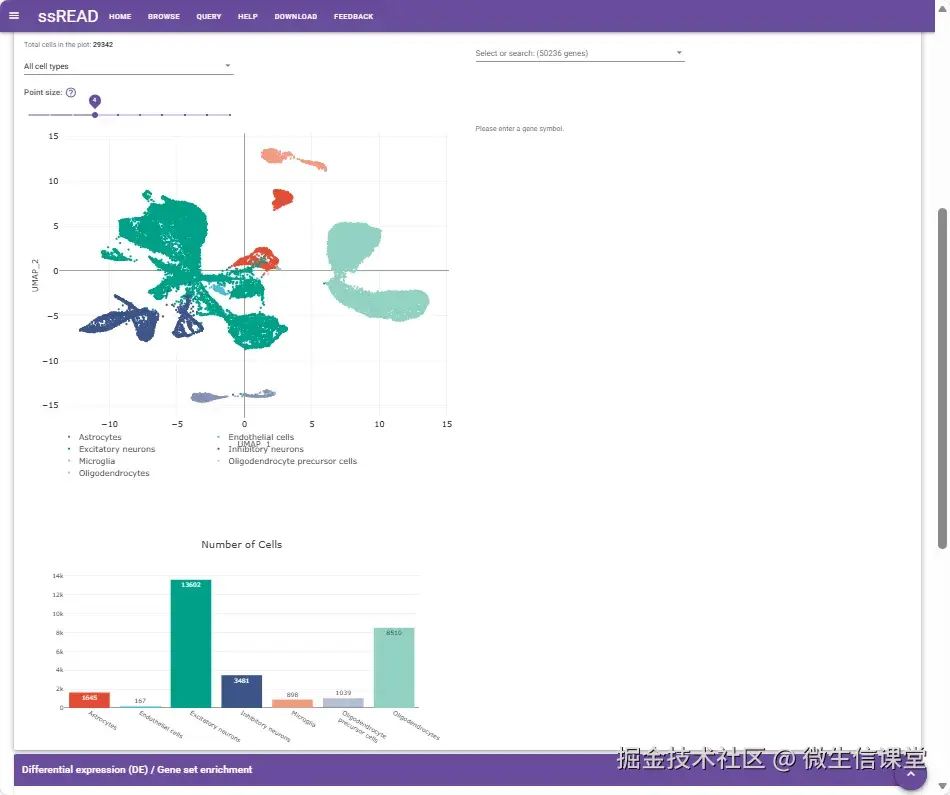The height and width of the screenshot is (795, 950).
Task: Open the hamburger navigation menu
Action: (x=14, y=16)
